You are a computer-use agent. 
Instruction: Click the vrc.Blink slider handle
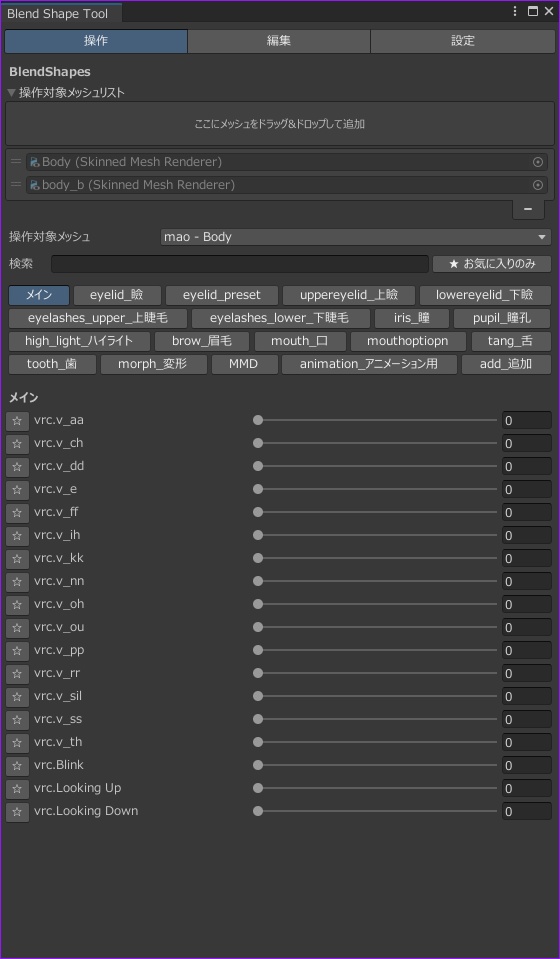[258, 765]
